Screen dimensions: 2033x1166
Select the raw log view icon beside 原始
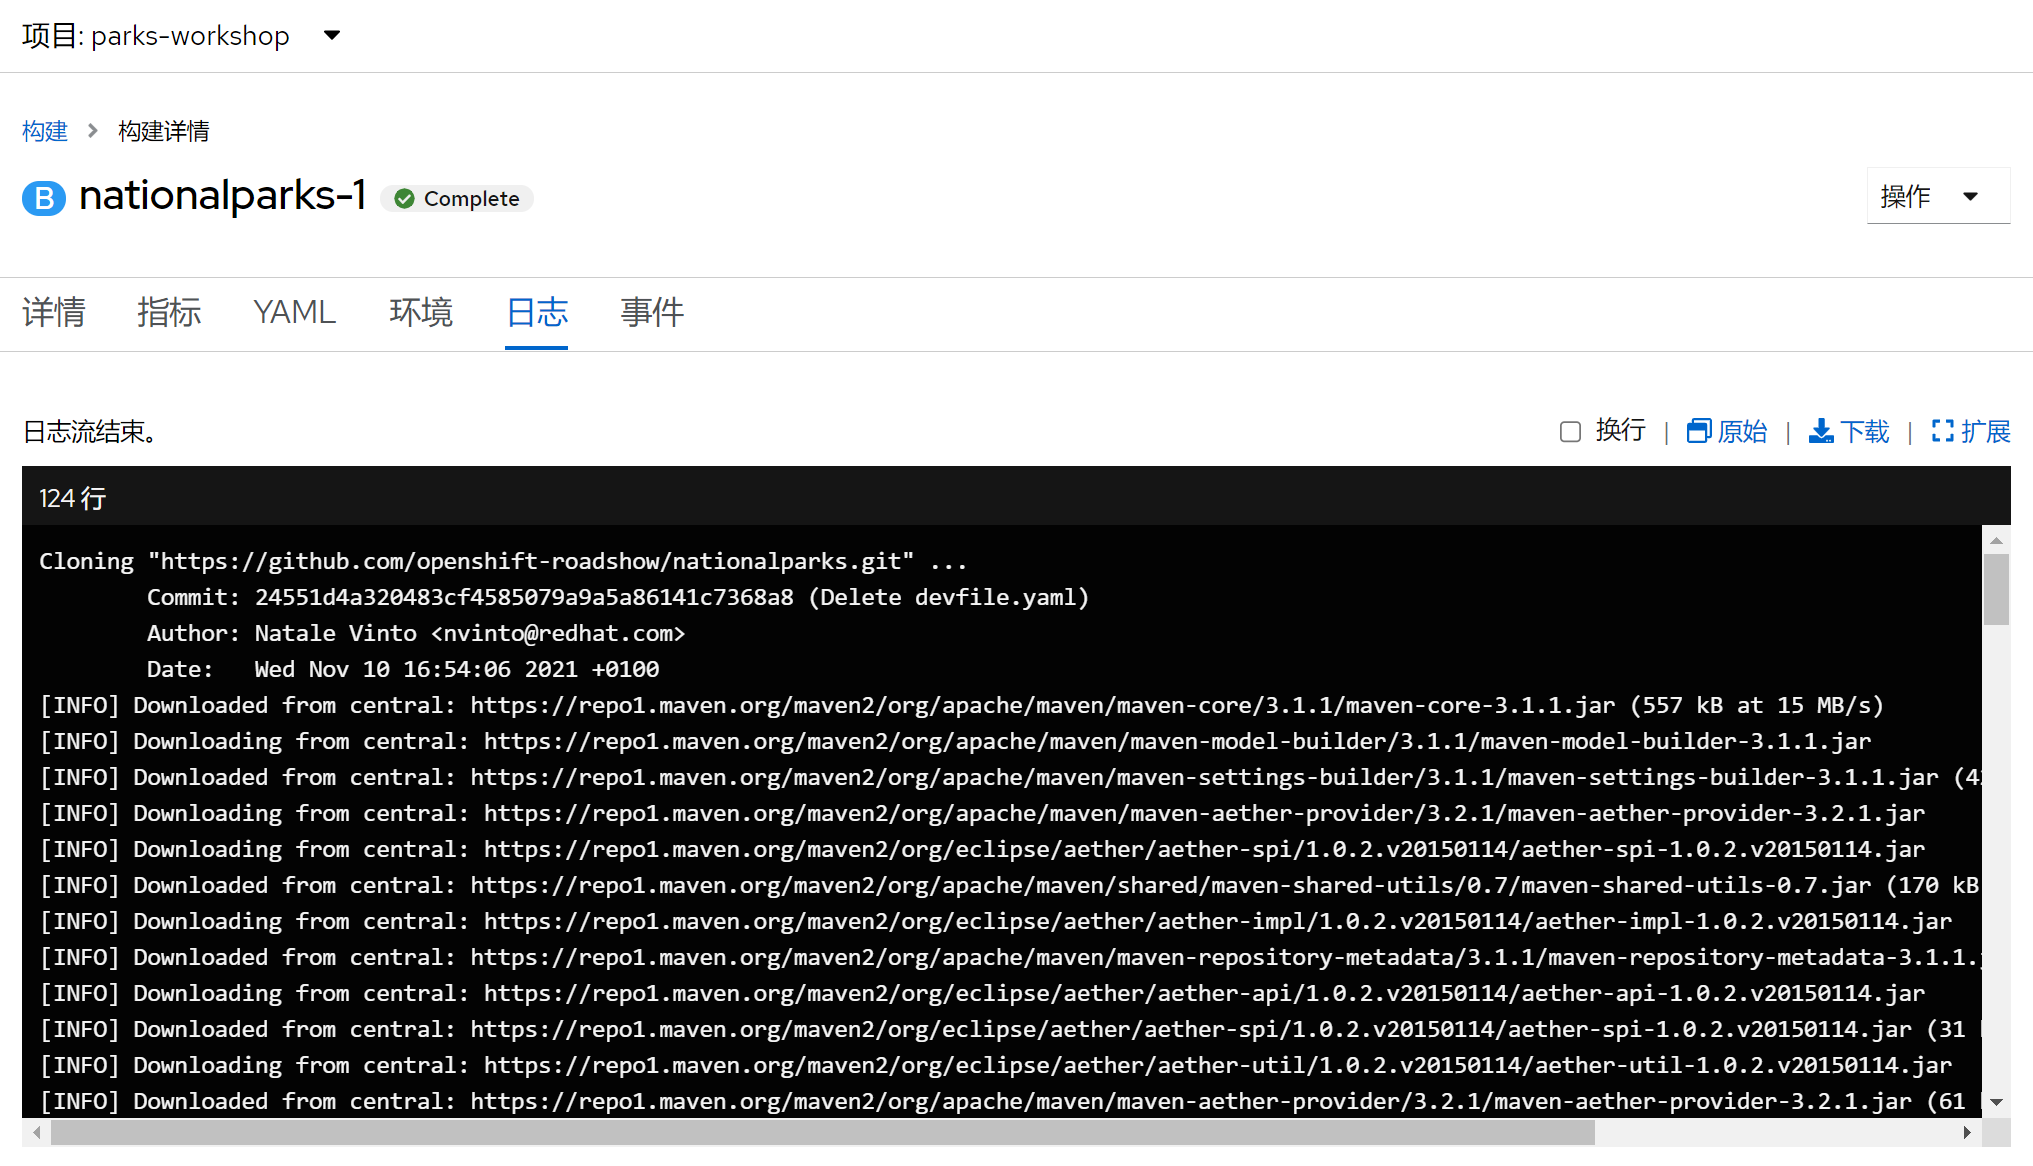[x=1699, y=430]
